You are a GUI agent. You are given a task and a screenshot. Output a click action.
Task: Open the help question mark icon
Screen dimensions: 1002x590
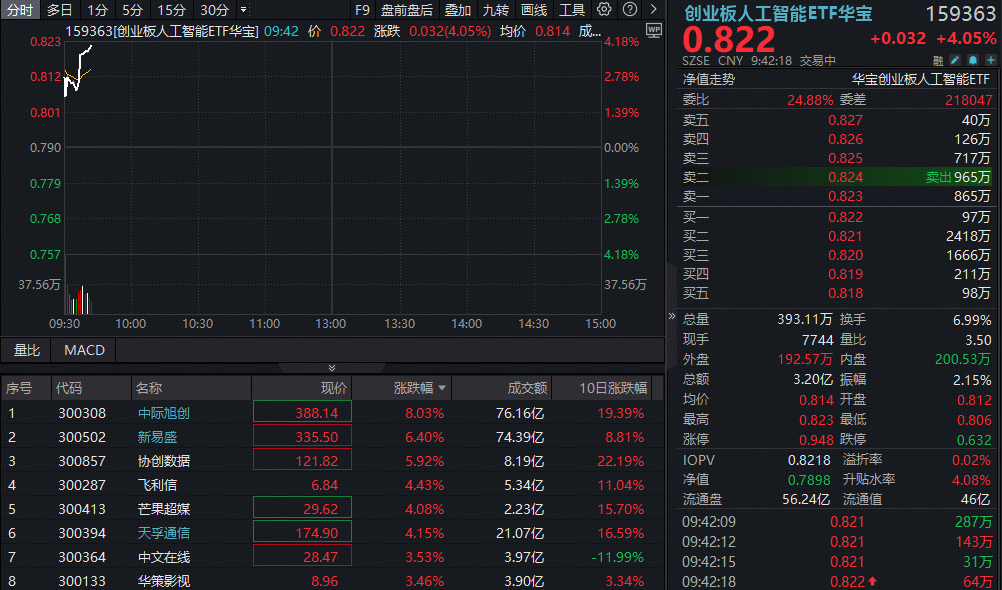click(x=630, y=10)
